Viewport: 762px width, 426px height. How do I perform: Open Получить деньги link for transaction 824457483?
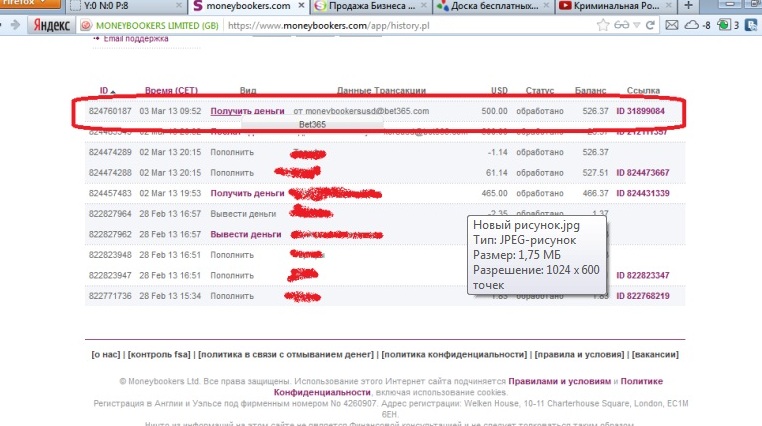coord(247,193)
